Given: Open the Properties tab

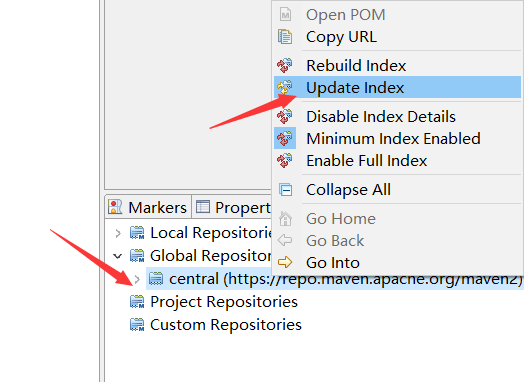Looking at the screenshot, I should pyautogui.click(x=232, y=207).
